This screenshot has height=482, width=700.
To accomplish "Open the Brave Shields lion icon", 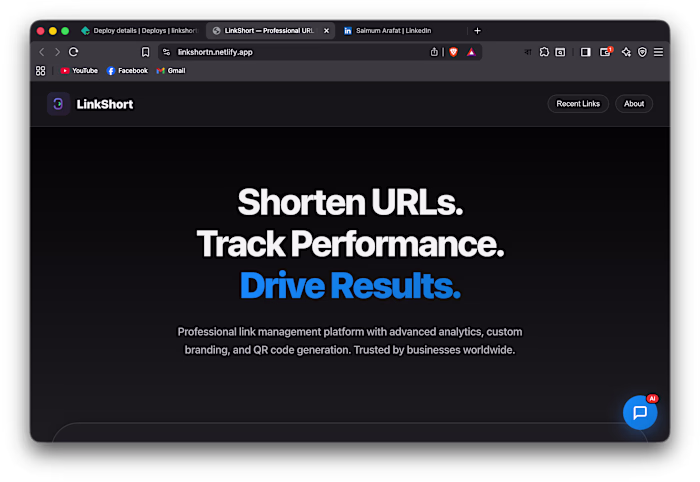I will pos(454,52).
